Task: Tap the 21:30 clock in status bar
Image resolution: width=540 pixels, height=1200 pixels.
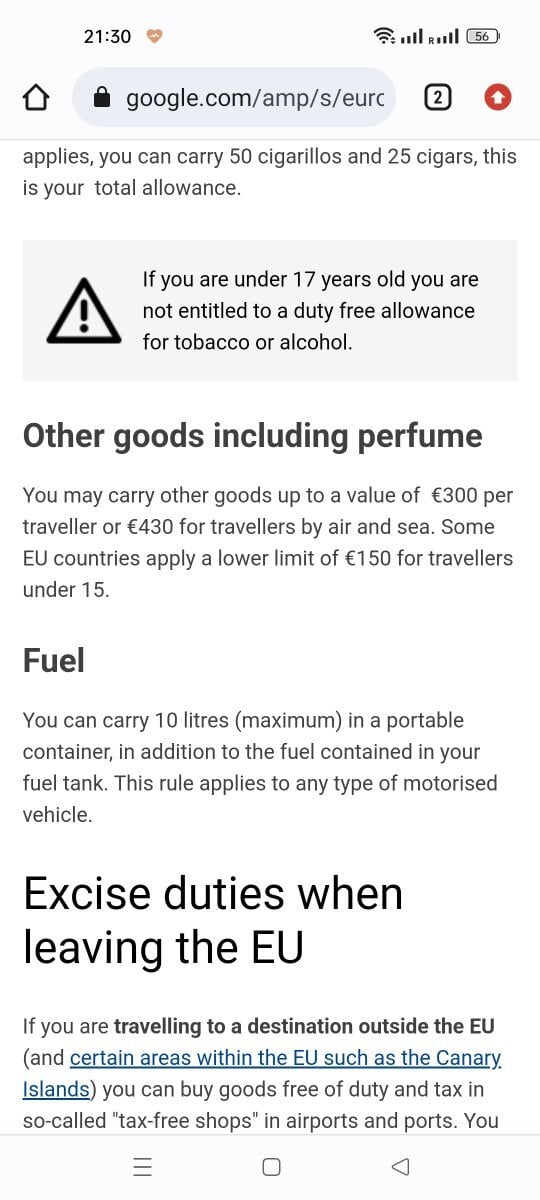Action: 107,36
